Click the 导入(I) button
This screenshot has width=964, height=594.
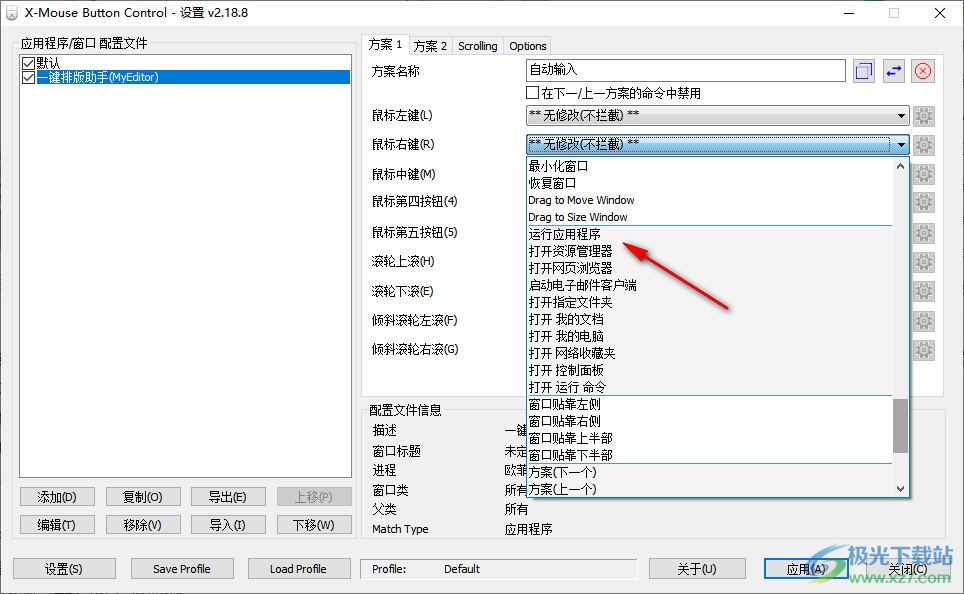228,525
